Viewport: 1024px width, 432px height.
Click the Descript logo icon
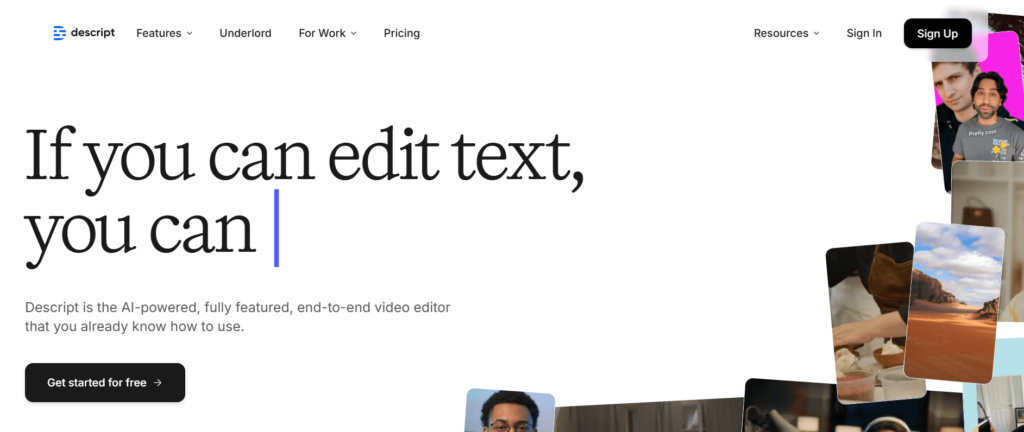tap(59, 33)
